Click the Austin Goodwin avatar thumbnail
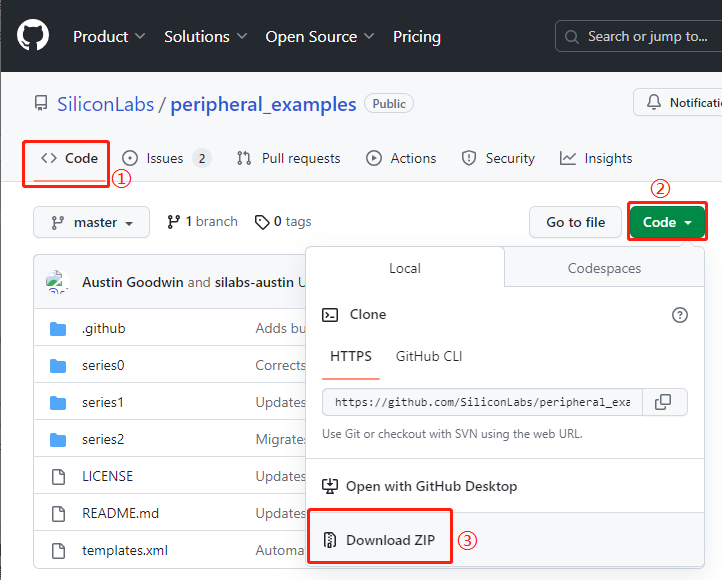Viewport: 722px width, 580px height. point(56,282)
